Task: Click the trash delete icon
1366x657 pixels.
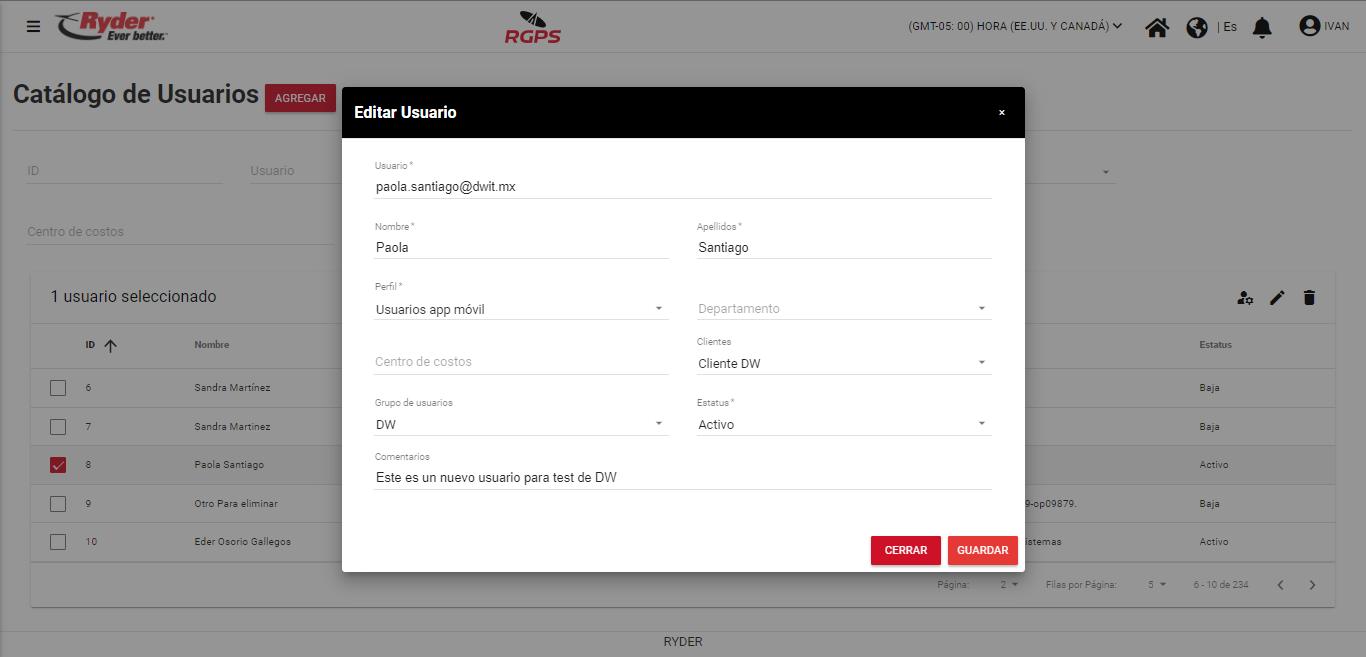Action: tap(1309, 297)
